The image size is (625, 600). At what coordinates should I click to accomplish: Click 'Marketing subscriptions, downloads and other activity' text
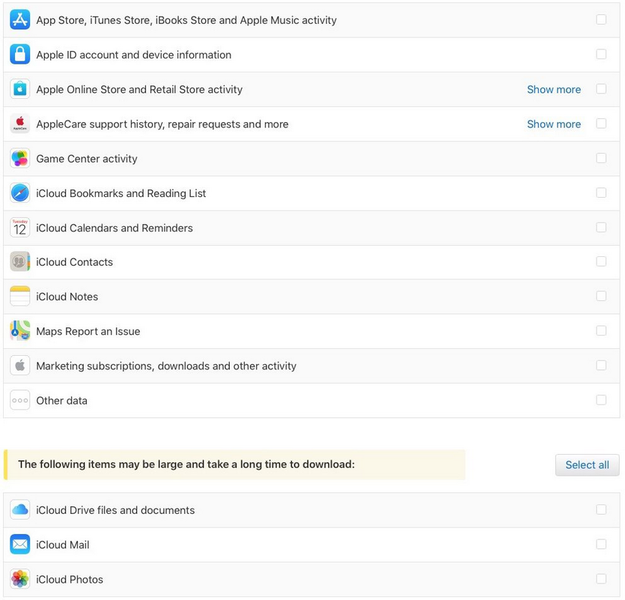pyautogui.click(x=166, y=366)
